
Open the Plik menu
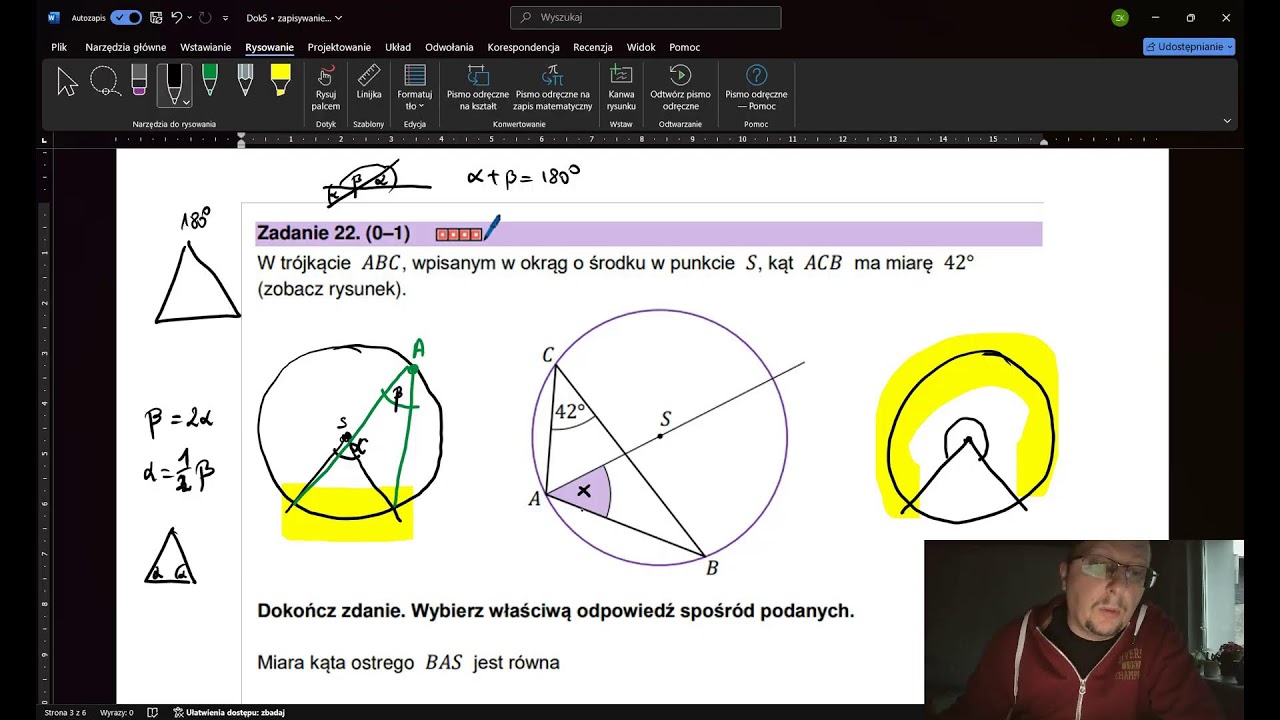coord(59,47)
